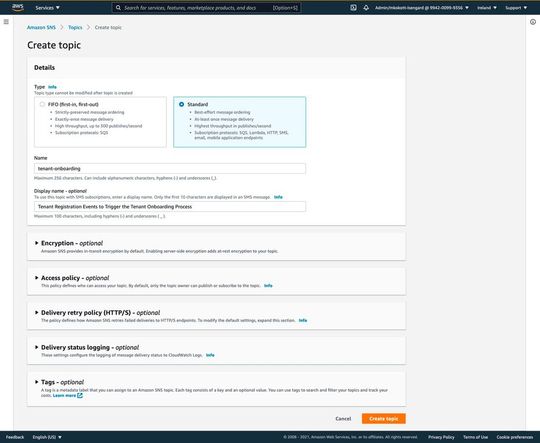
Task: Click the Display name input field
Action: 170,207
